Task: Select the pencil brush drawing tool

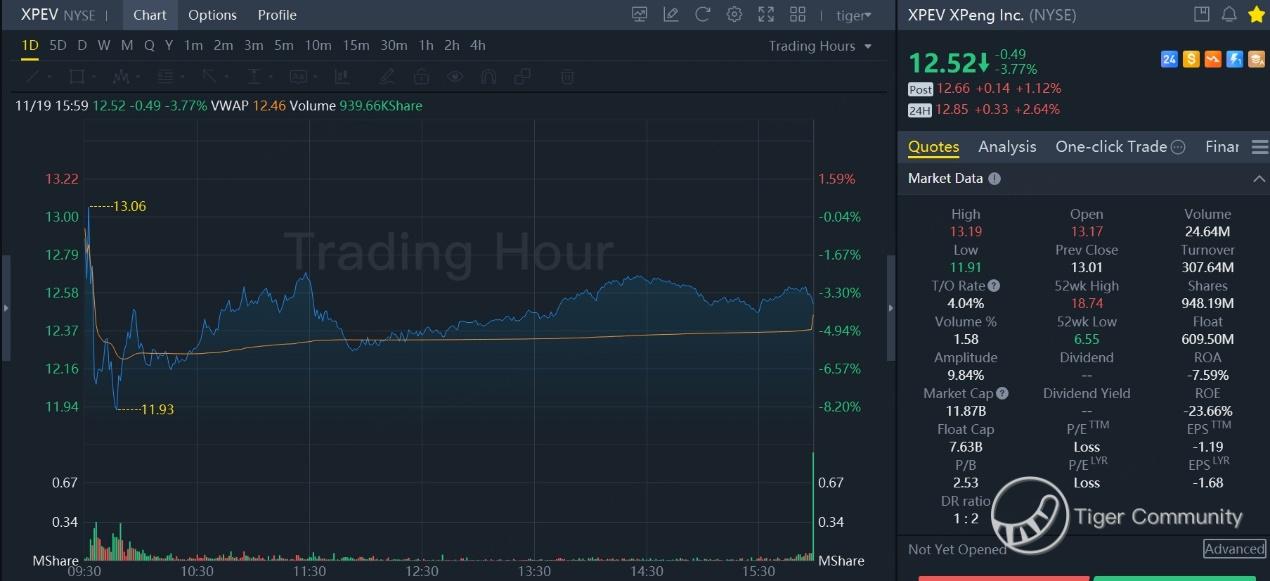Action: pos(387,76)
